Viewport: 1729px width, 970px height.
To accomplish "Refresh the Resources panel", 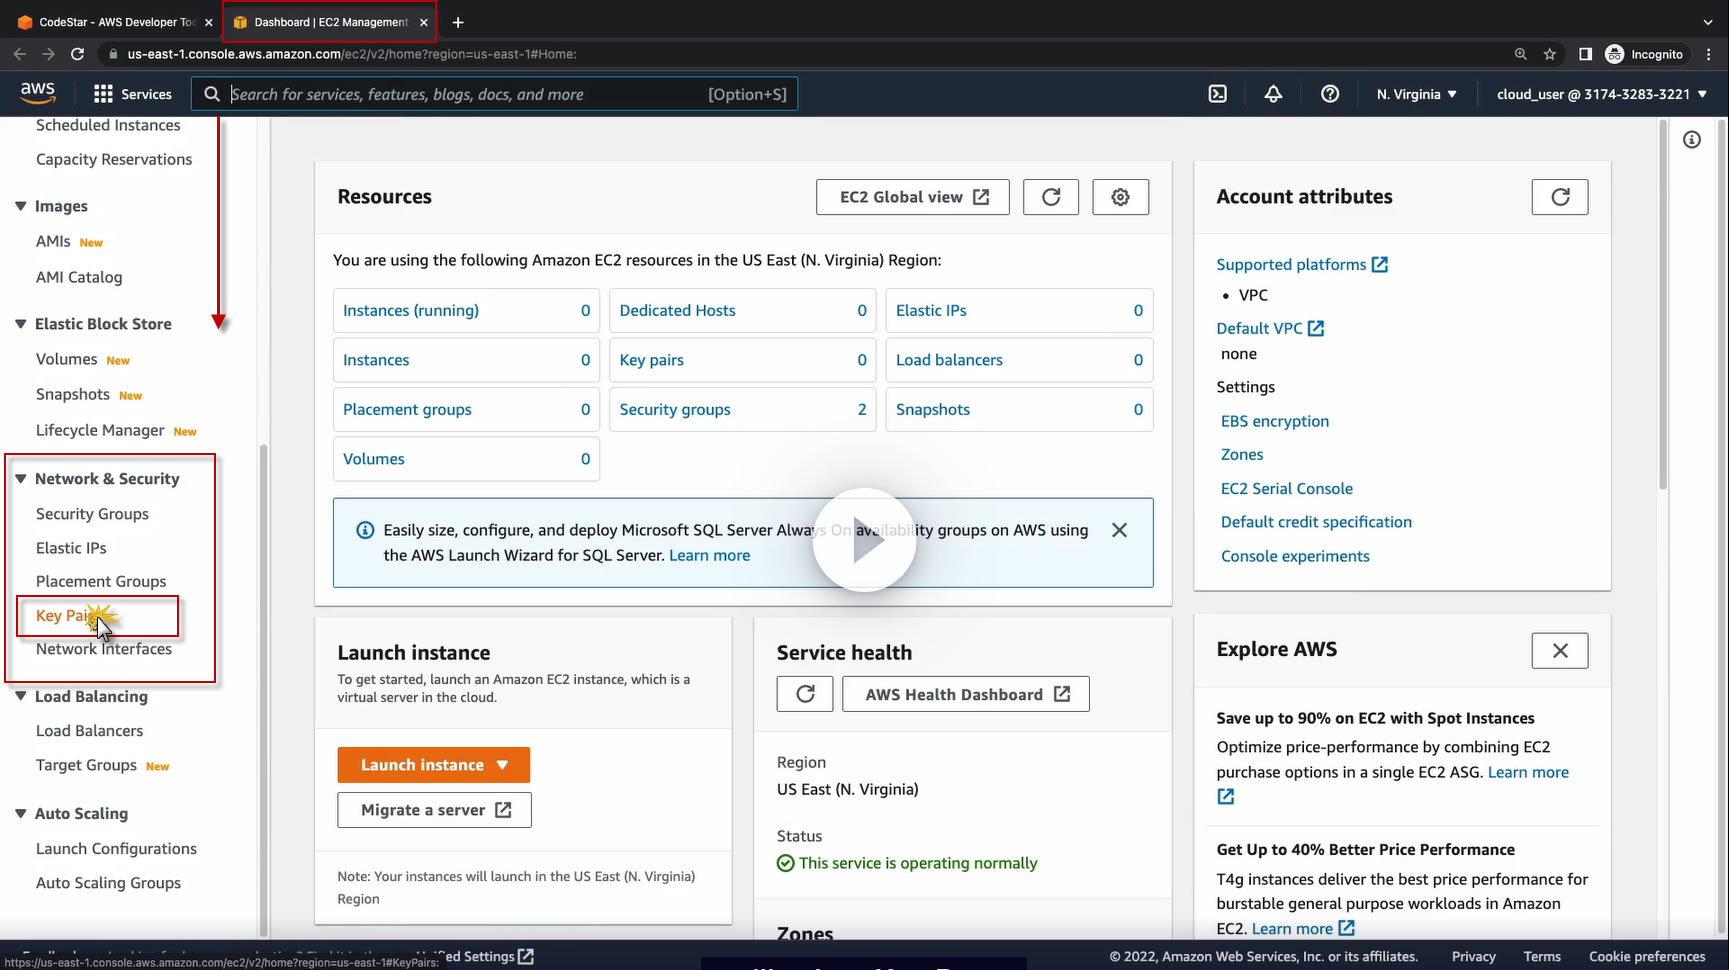I will [x=1050, y=197].
